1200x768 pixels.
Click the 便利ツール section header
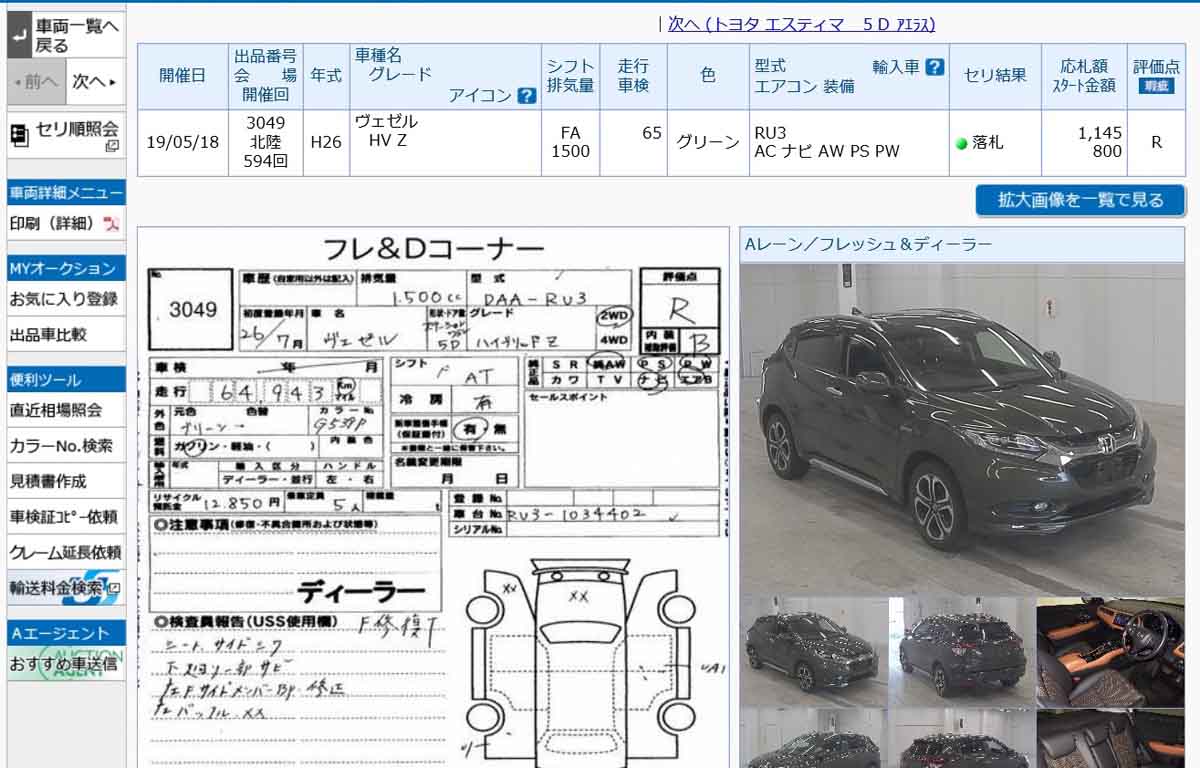click(x=66, y=380)
